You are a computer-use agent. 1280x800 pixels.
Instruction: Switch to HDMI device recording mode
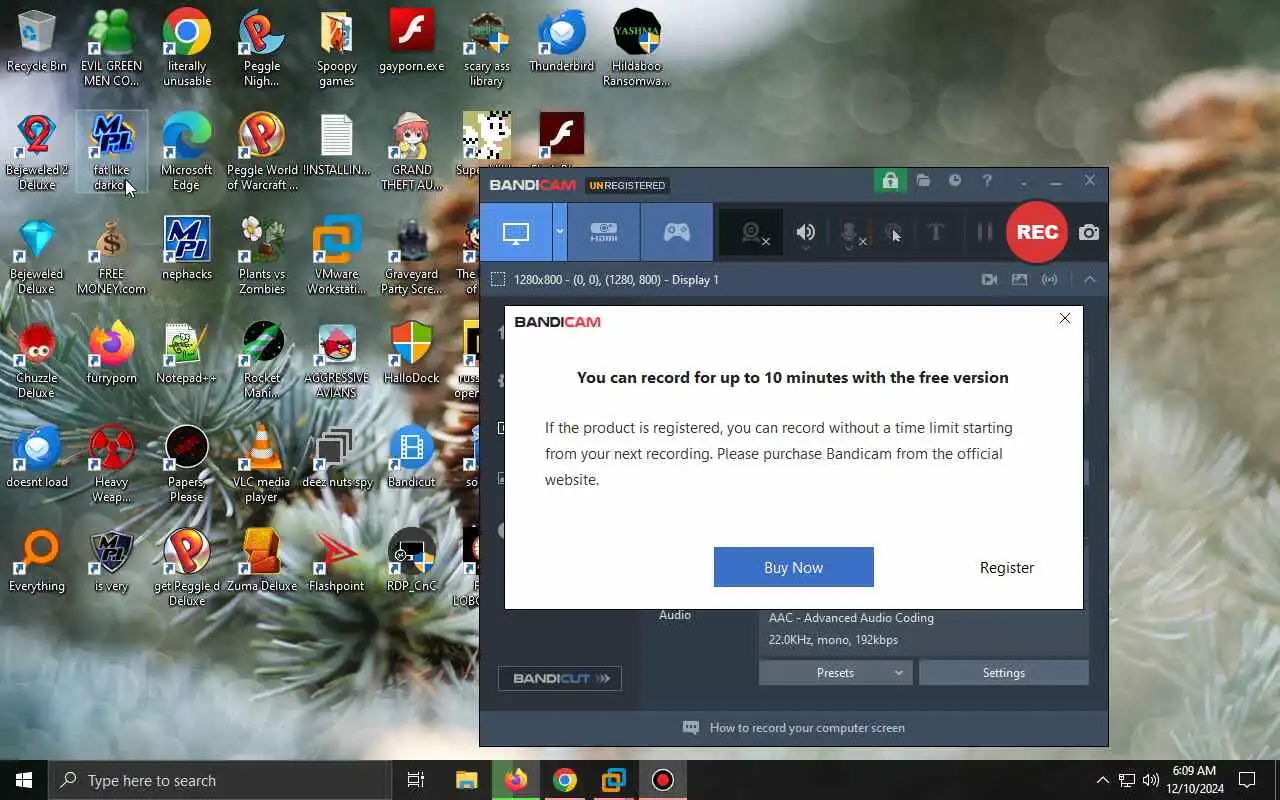coord(604,232)
